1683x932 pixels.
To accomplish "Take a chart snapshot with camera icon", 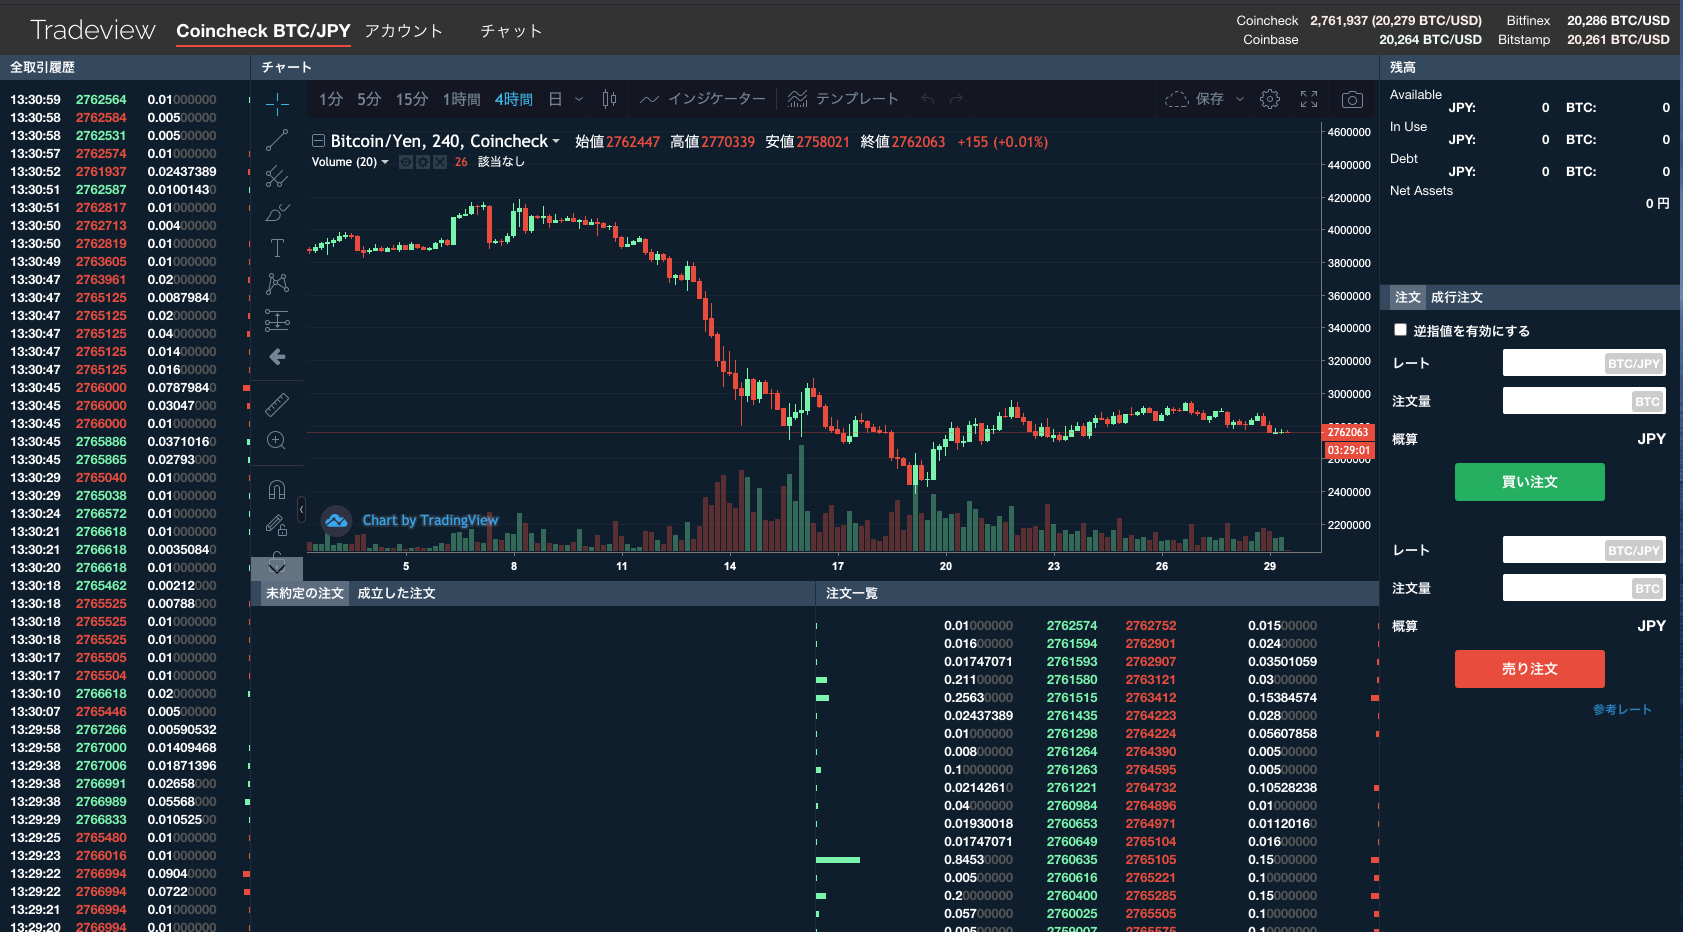I will tap(1352, 99).
